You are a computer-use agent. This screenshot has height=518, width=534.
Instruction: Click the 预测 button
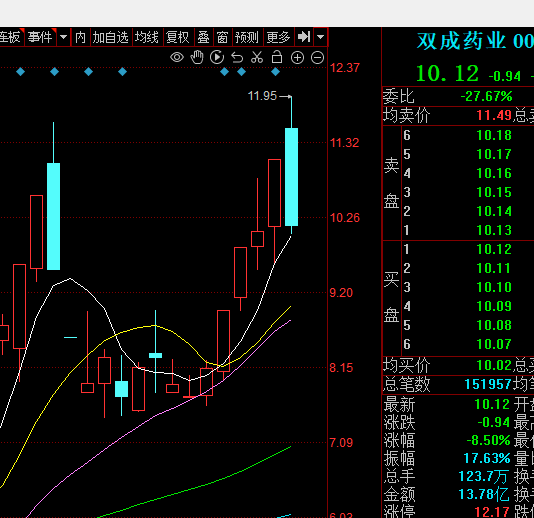pos(247,37)
